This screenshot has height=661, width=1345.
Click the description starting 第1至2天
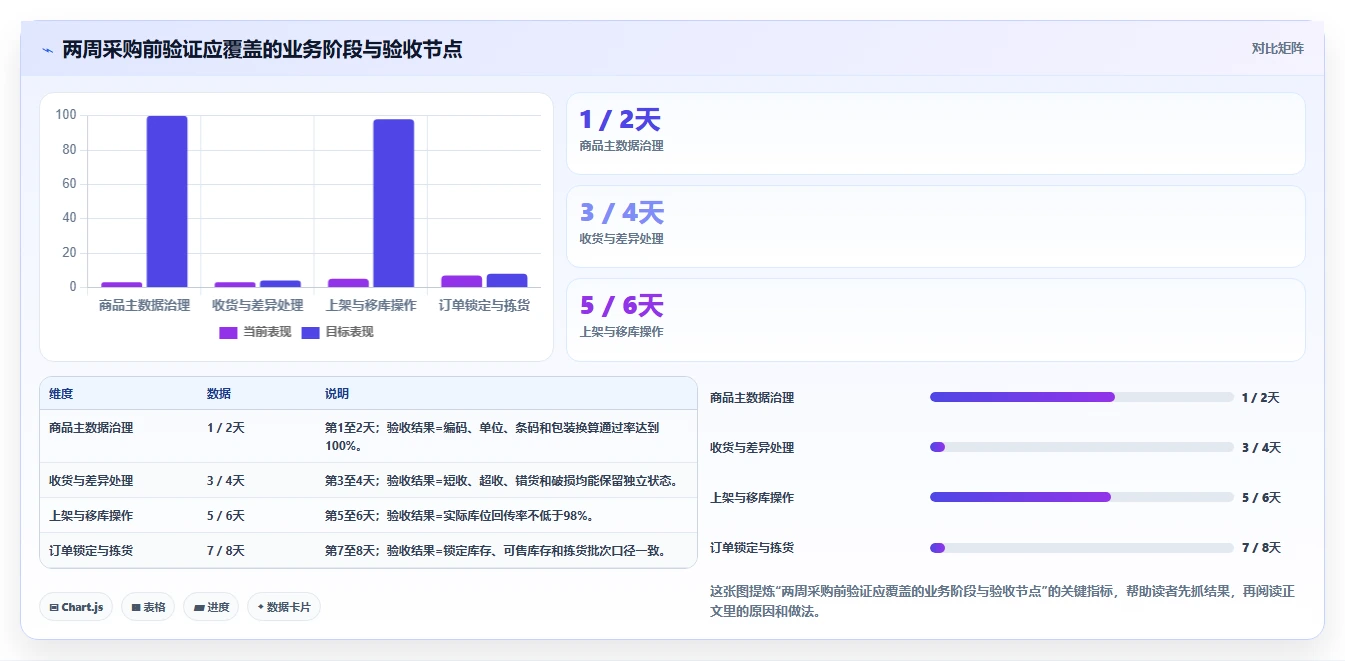click(492, 436)
